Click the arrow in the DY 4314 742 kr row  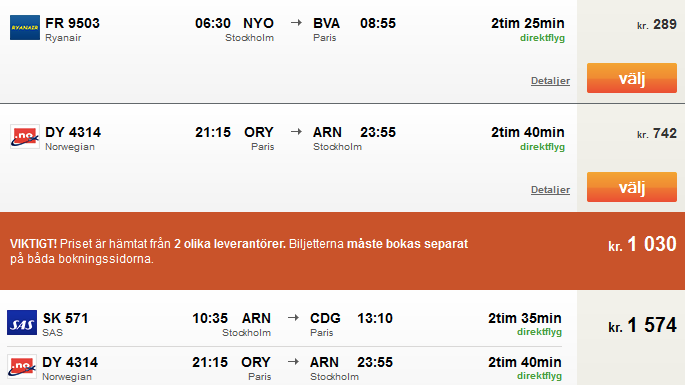pos(296,132)
